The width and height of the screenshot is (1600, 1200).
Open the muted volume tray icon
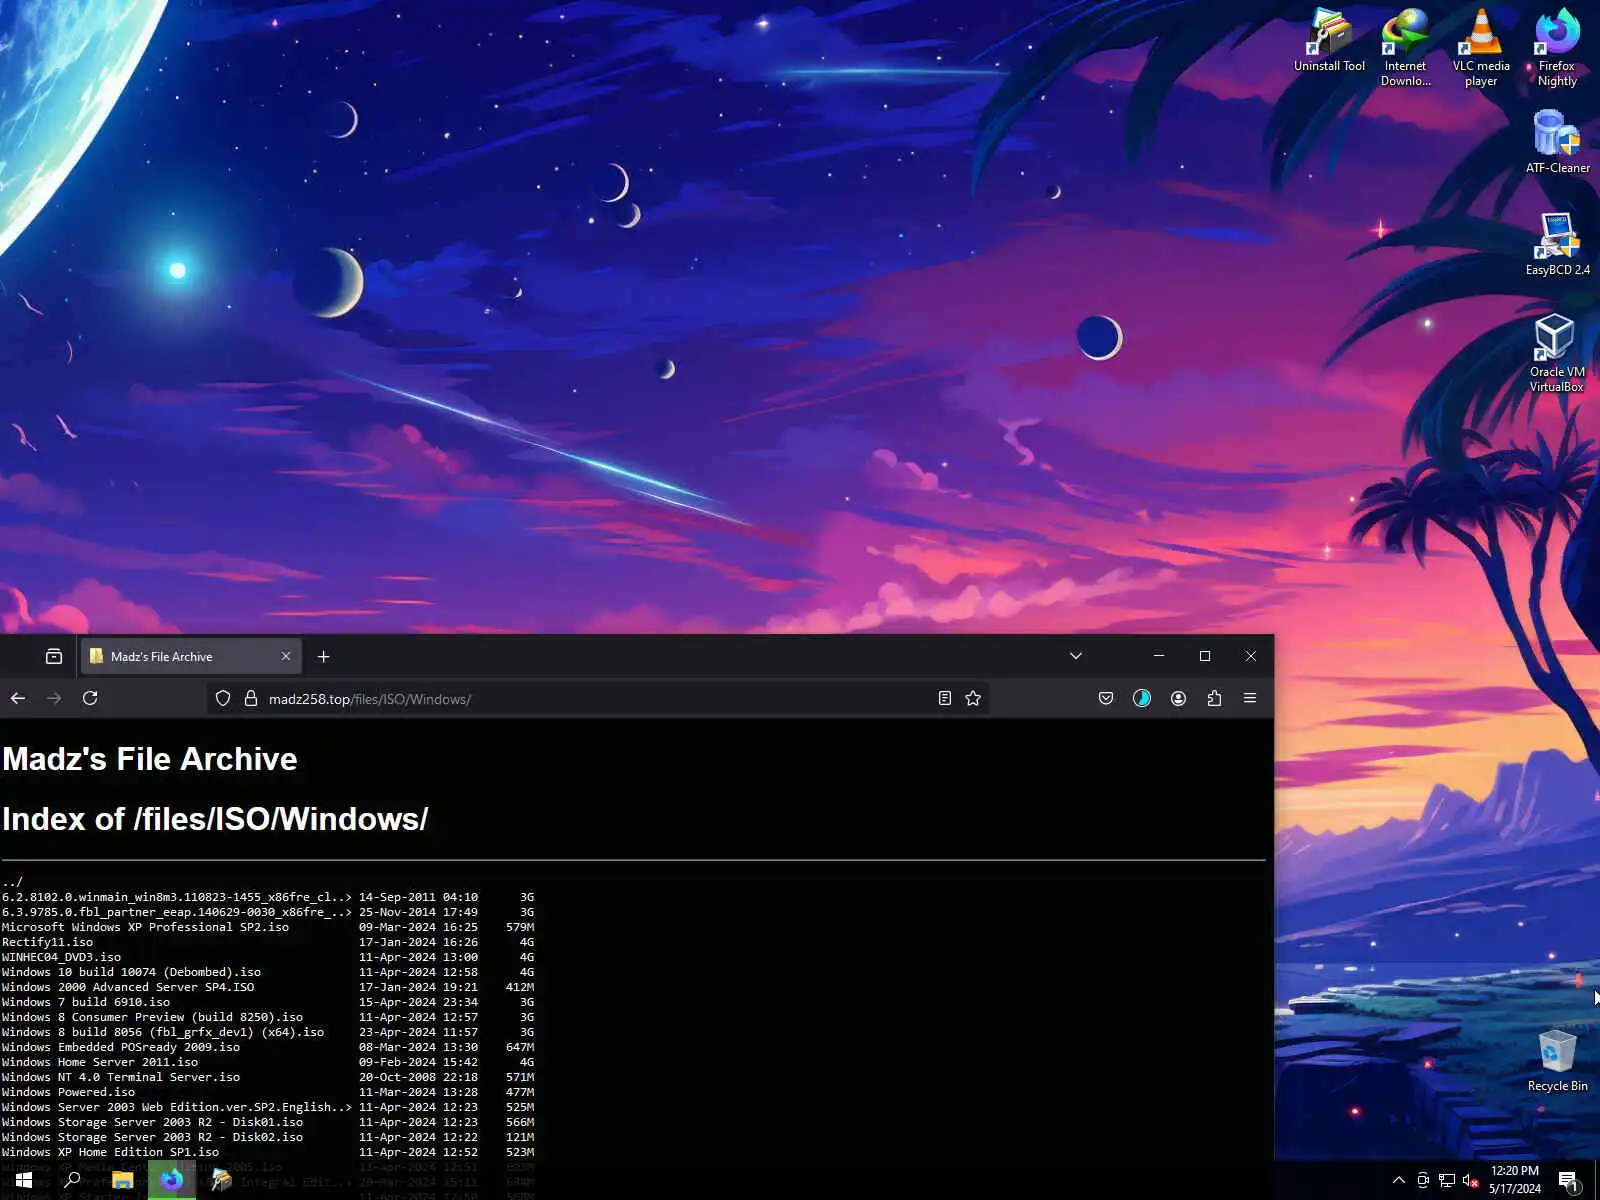pos(1471,1180)
